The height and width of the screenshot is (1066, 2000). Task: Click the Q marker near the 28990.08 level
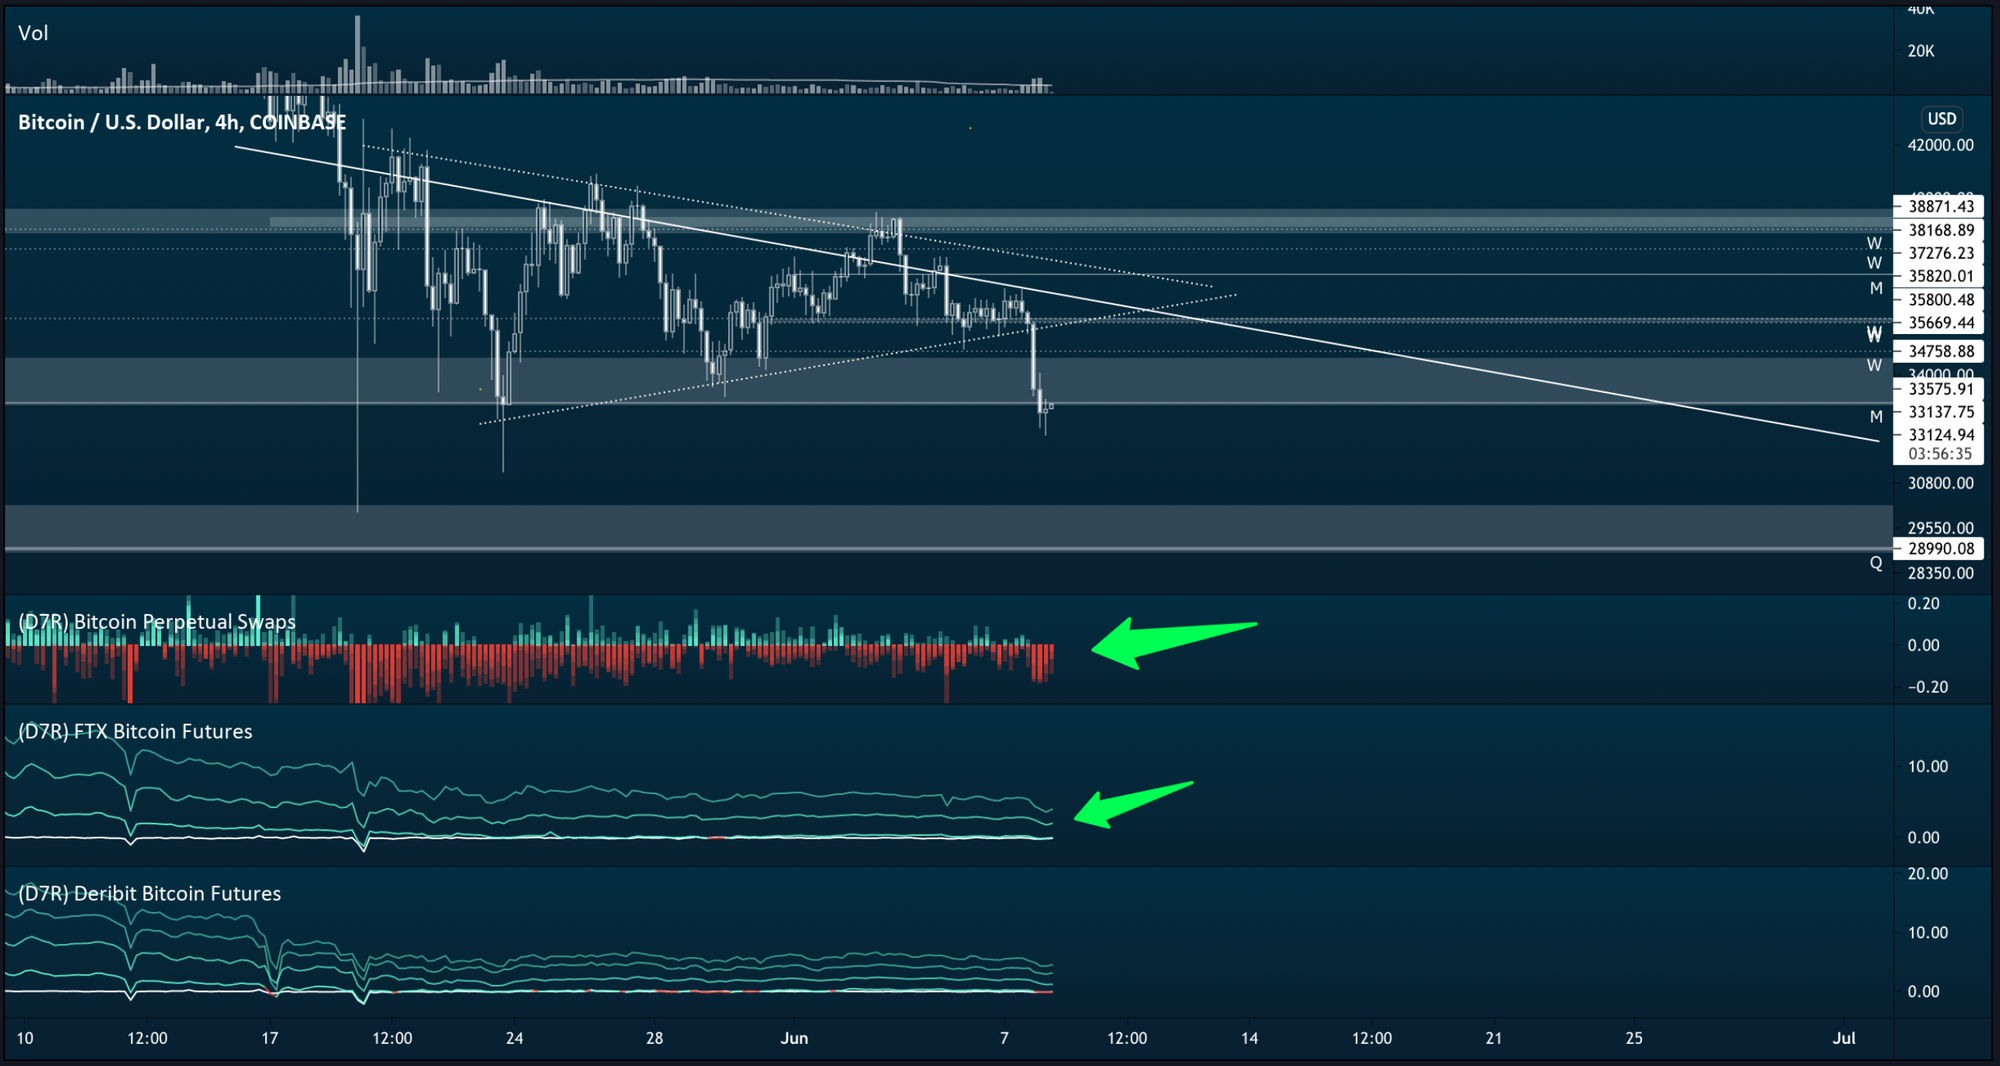pos(1876,563)
